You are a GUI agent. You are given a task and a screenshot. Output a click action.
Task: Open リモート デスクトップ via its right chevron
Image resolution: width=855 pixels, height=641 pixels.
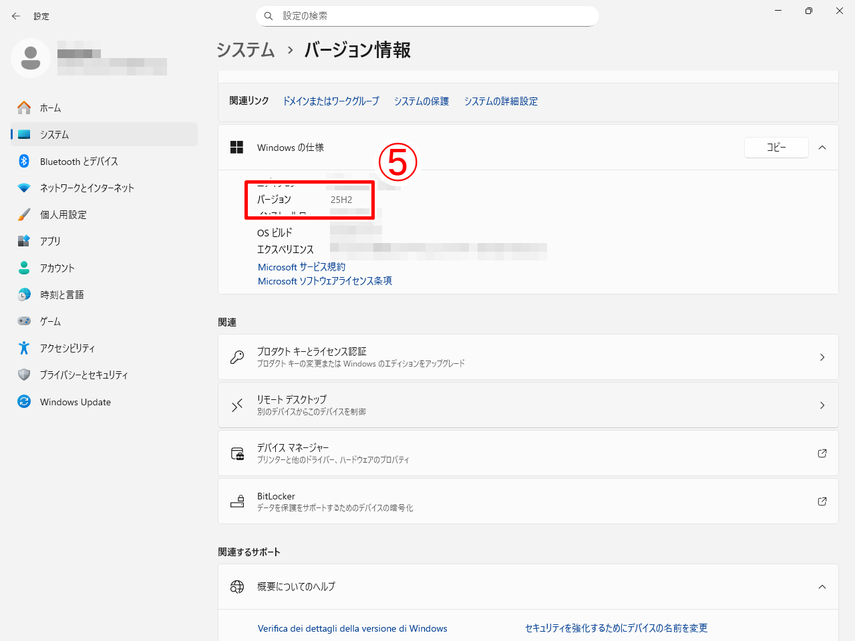(x=822, y=406)
